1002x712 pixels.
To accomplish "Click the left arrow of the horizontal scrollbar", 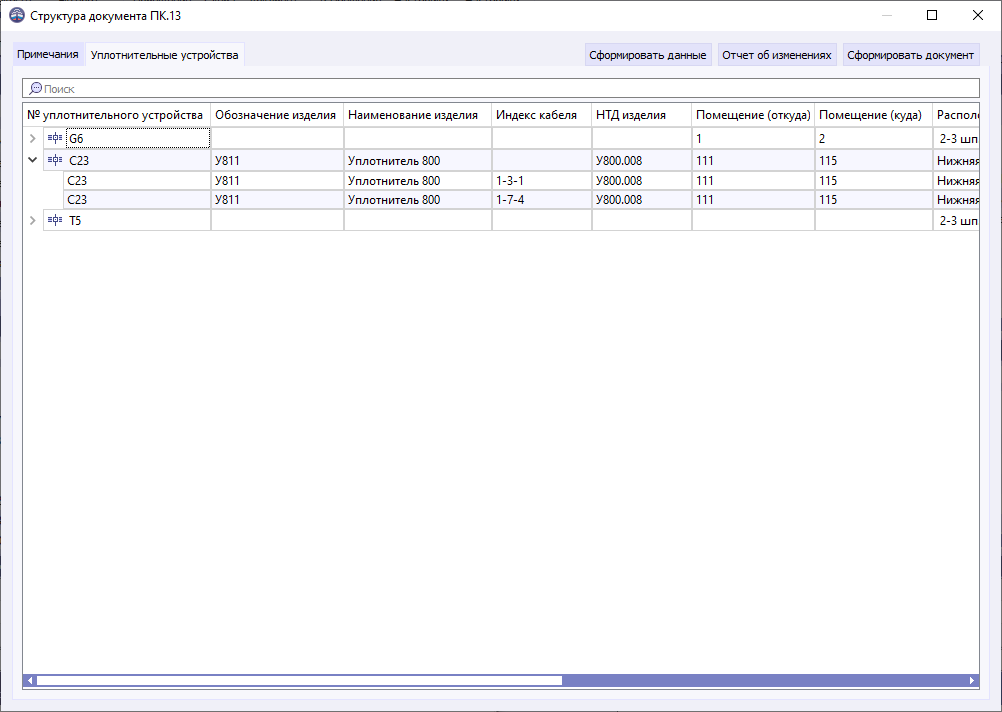I will [30, 679].
